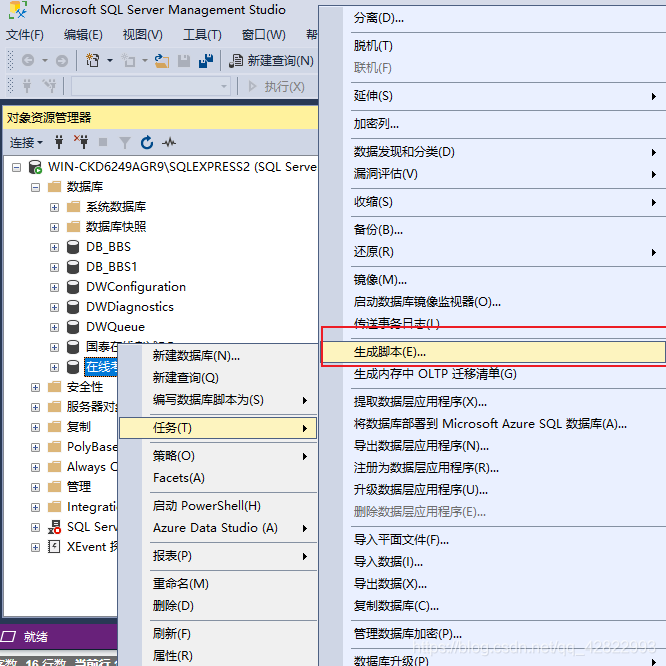Click the activity monitor pulse icon

pos(169,142)
